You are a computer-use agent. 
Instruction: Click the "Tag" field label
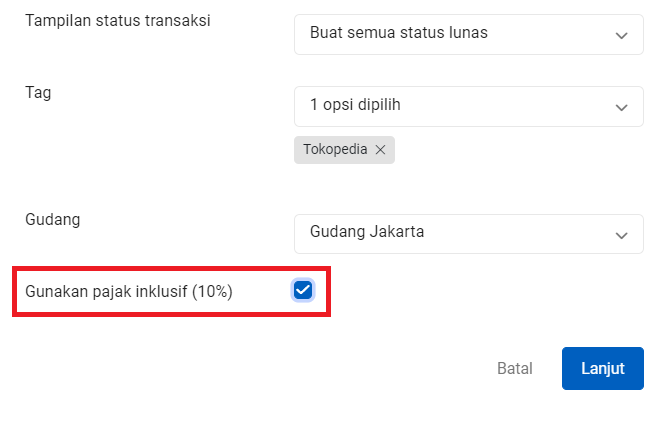[38, 92]
